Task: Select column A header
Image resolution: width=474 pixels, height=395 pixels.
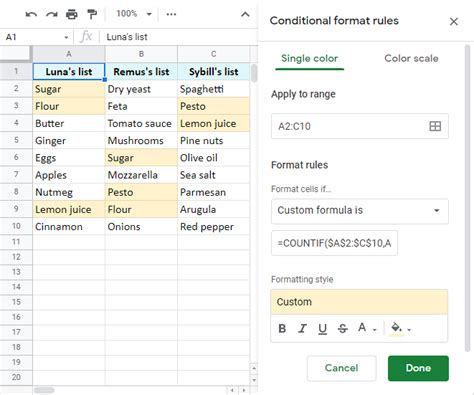Action: [x=69, y=54]
